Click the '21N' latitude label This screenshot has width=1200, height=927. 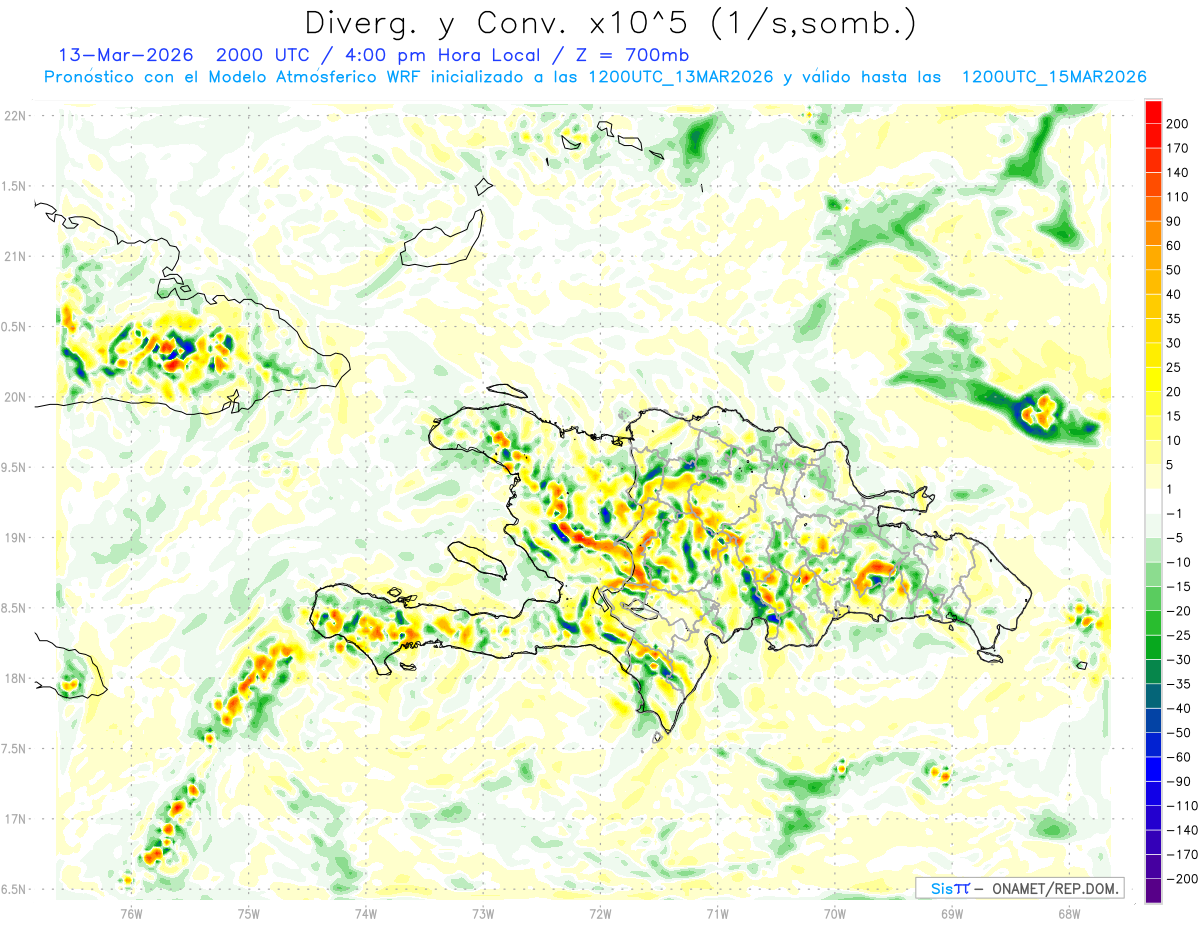[14, 256]
